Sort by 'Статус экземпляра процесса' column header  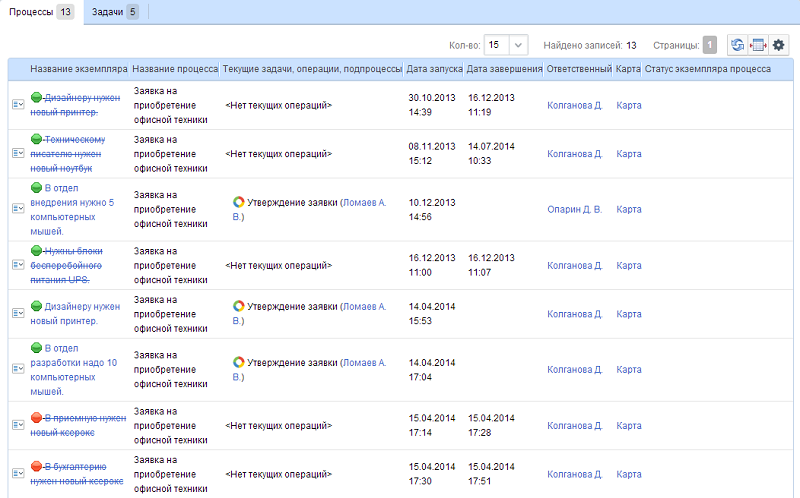pyautogui.click(x=708, y=69)
